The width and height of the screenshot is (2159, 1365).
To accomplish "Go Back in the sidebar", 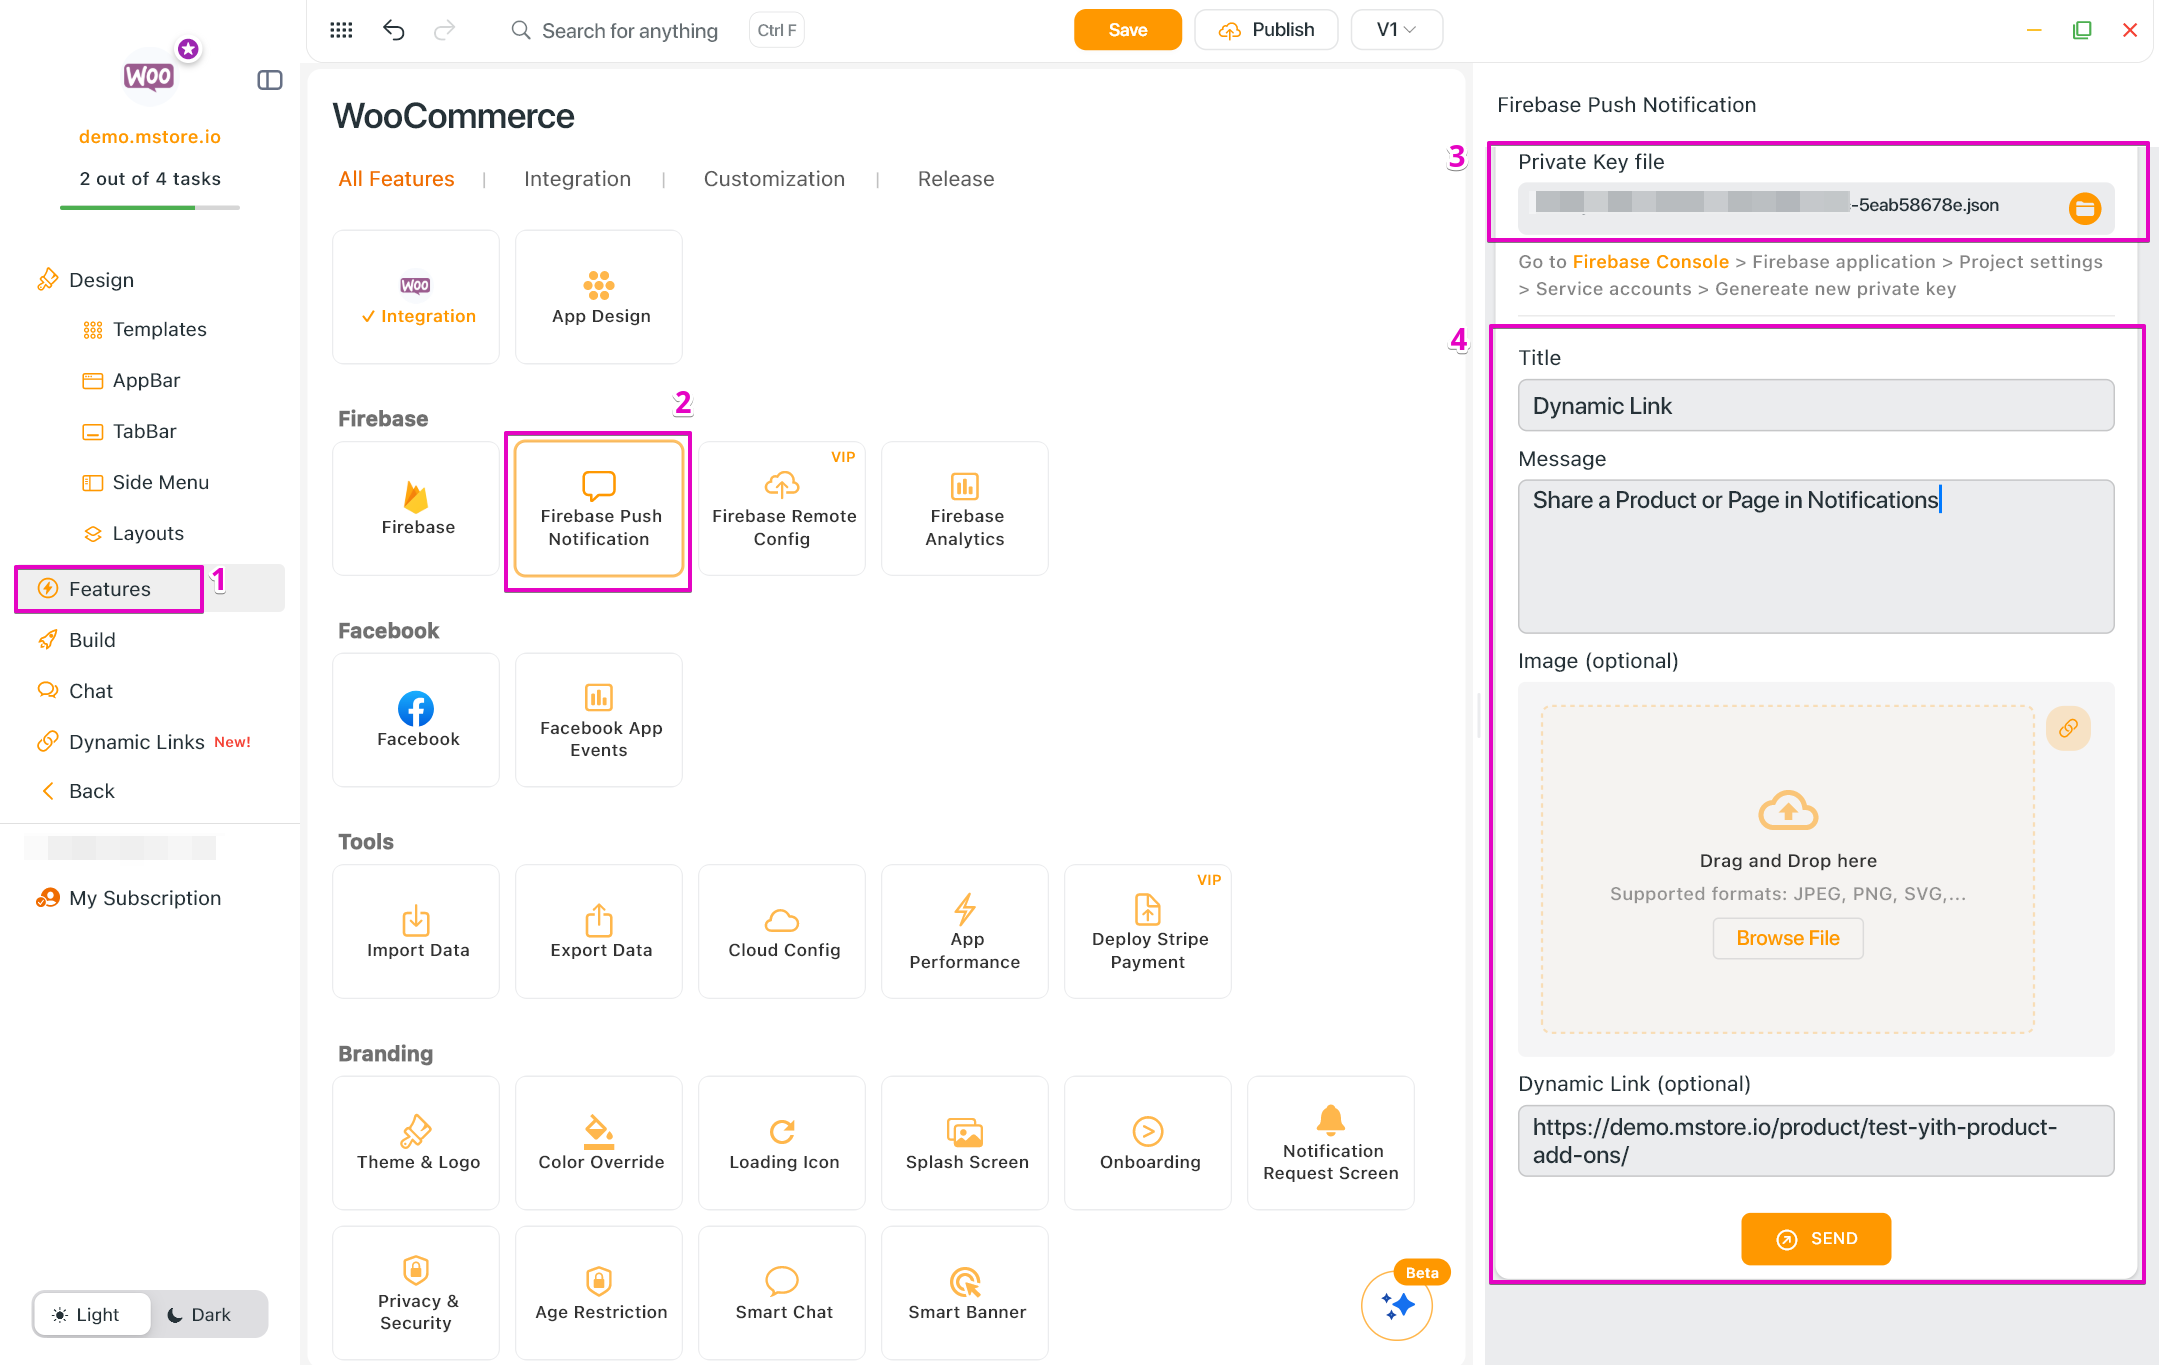I will tap(92, 791).
